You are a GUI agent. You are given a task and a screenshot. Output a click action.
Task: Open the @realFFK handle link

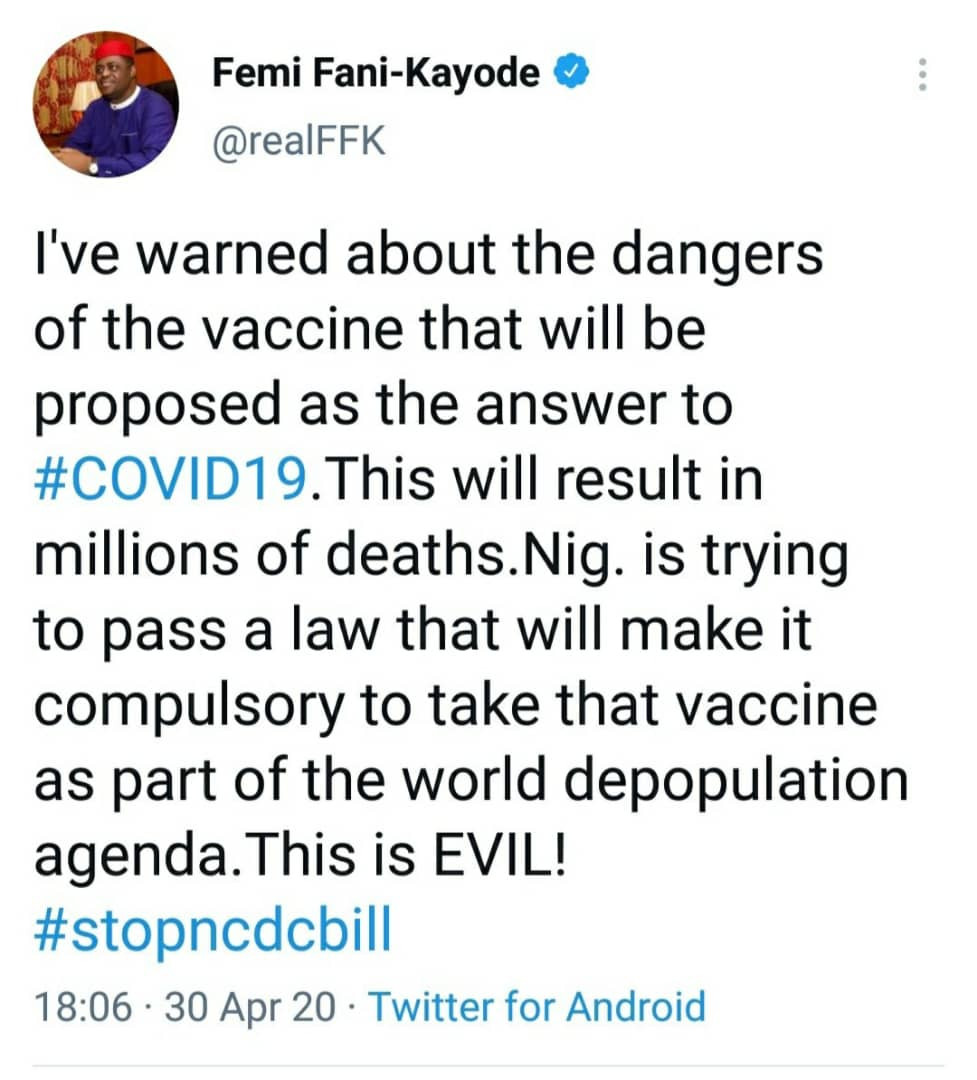pos(296,142)
